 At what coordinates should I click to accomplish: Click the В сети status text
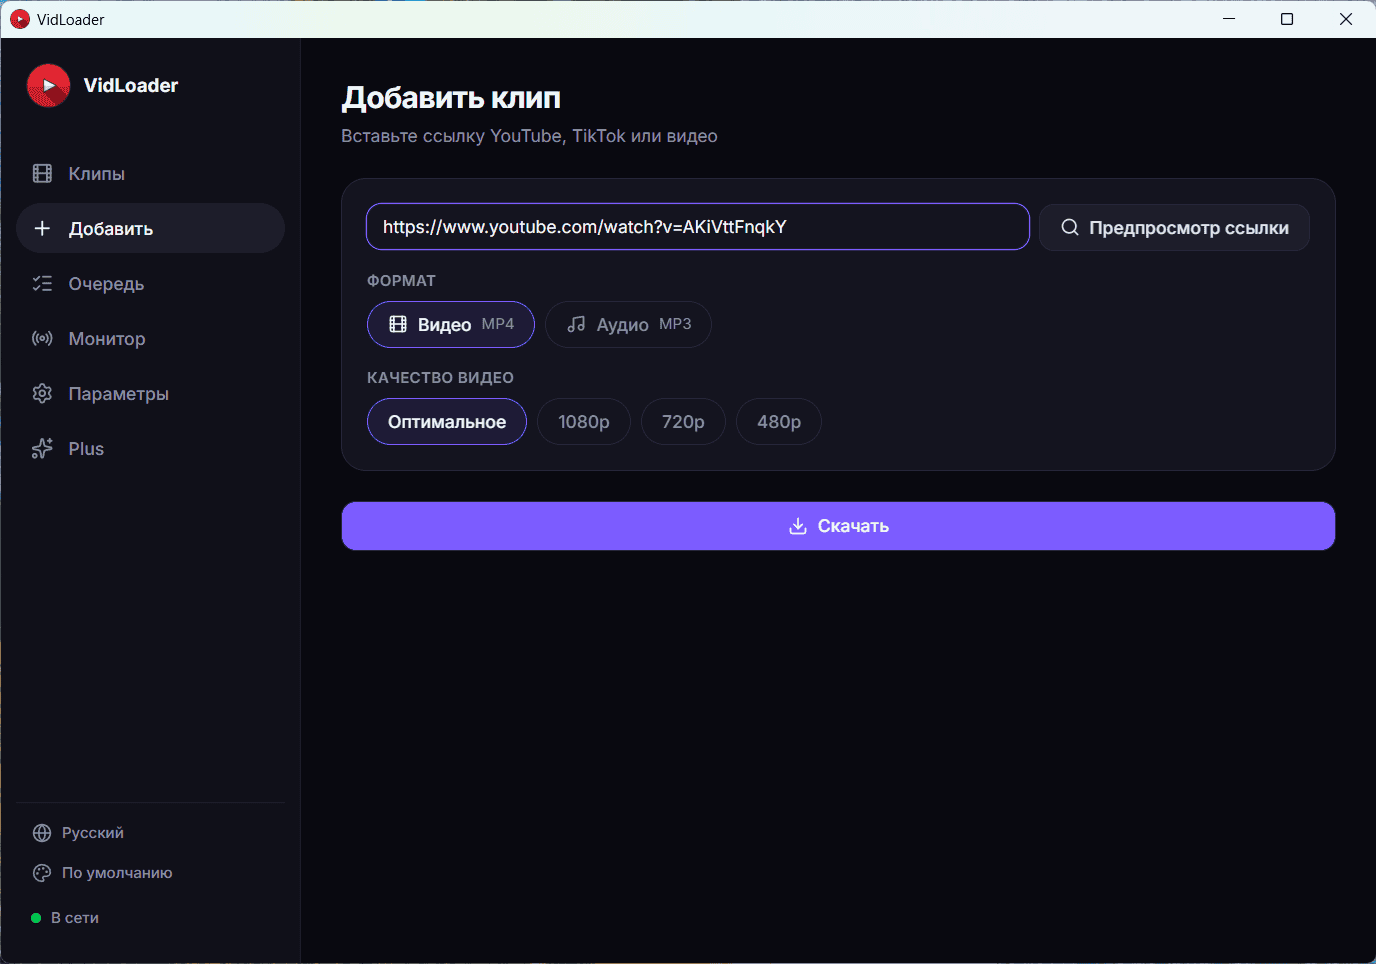[75, 918]
